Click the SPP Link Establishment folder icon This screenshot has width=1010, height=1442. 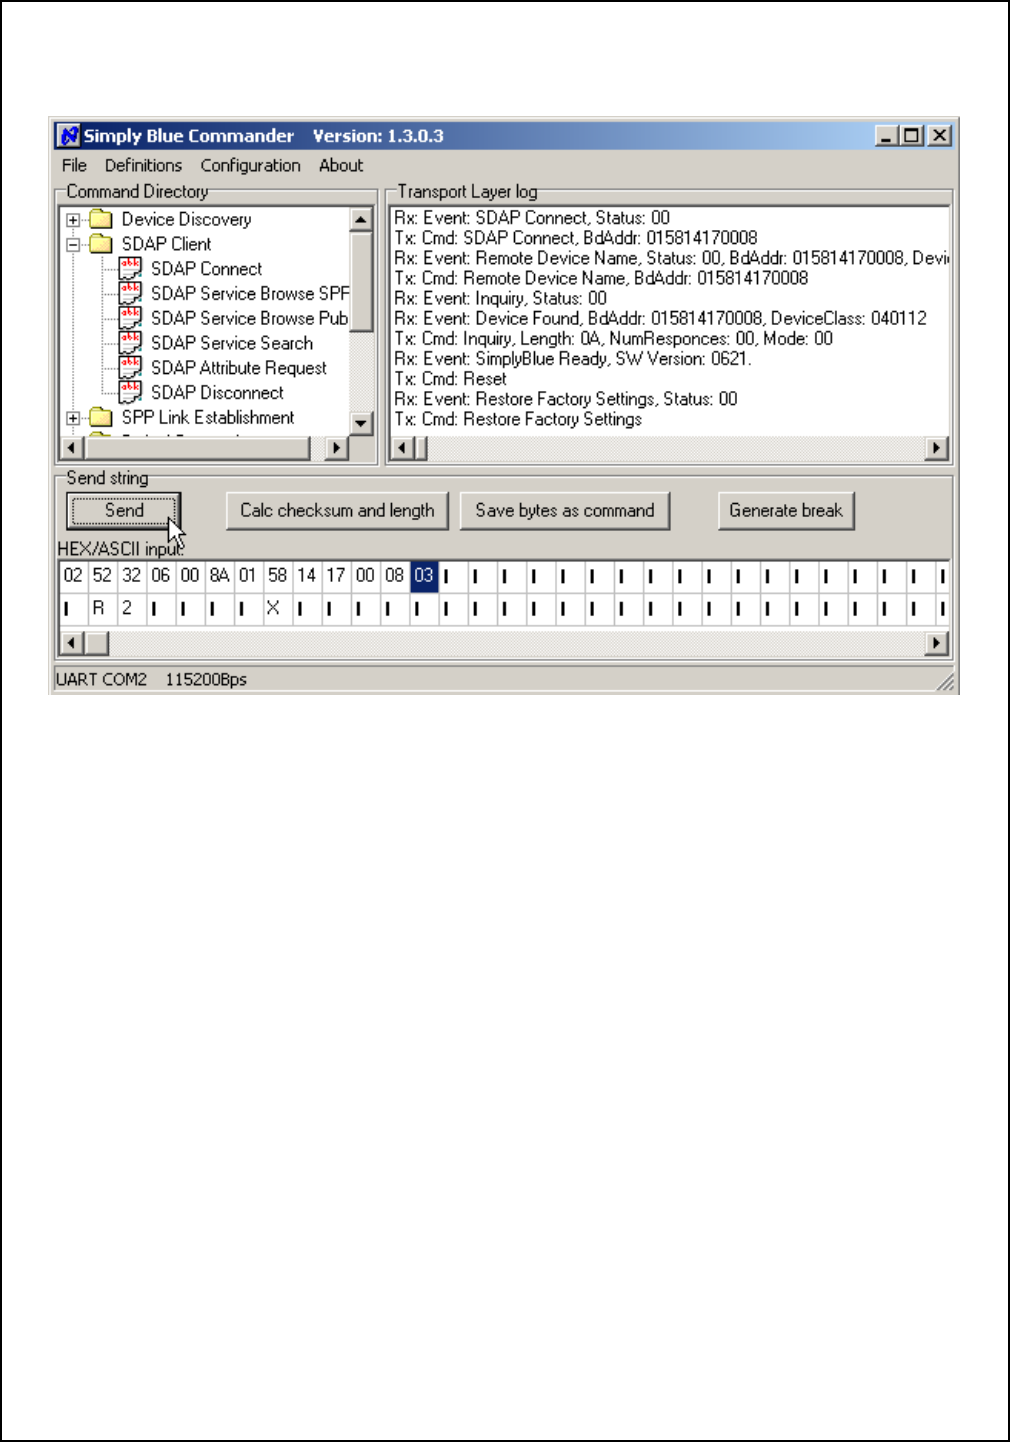(x=100, y=418)
